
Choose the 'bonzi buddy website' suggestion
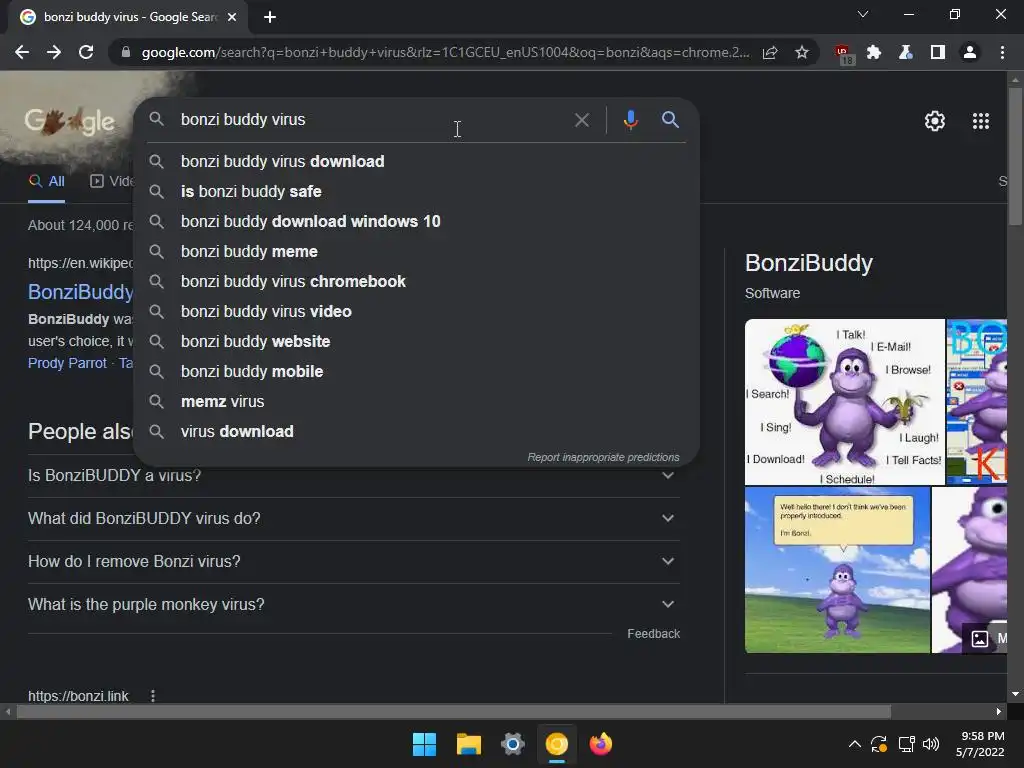click(x=416, y=342)
